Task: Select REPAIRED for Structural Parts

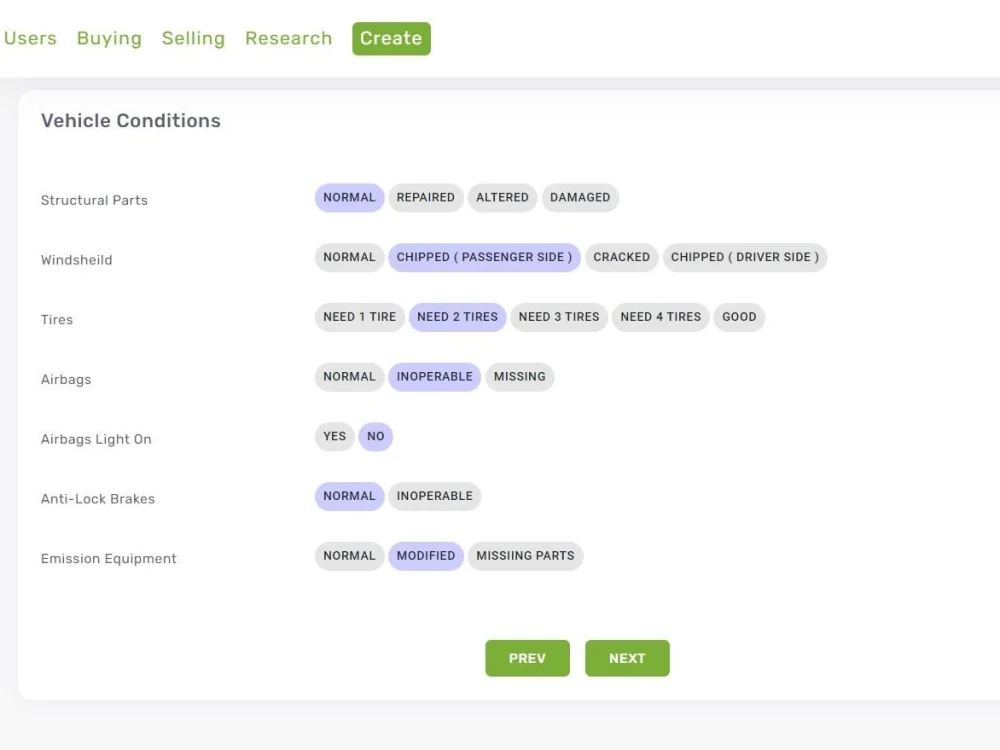Action: pyautogui.click(x=426, y=197)
